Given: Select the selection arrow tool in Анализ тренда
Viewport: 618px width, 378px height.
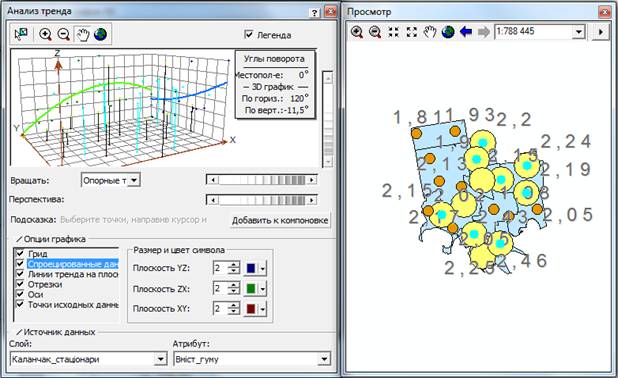Looking at the screenshot, I should pyautogui.click(x=21, y=34).
